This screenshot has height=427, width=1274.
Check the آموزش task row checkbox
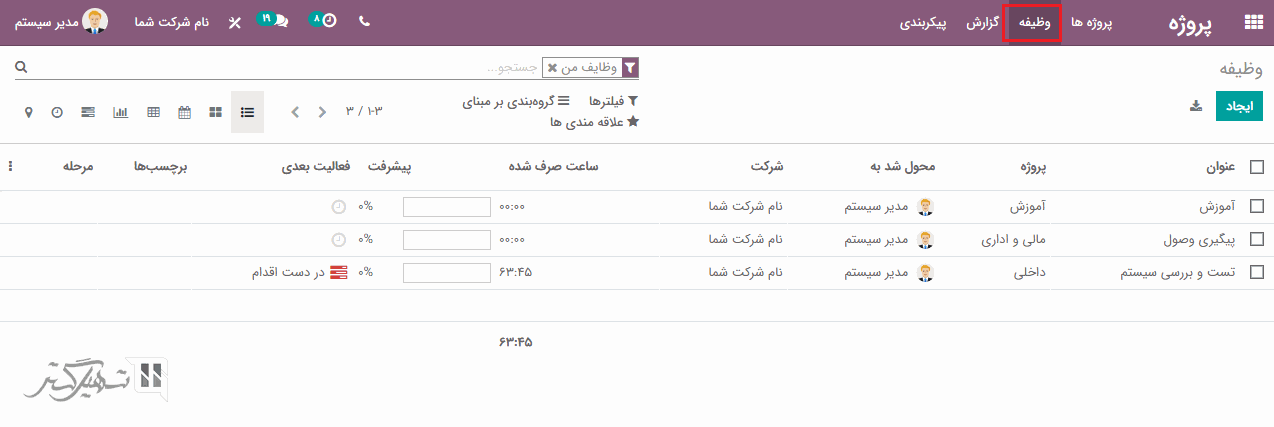(1256, 207)
